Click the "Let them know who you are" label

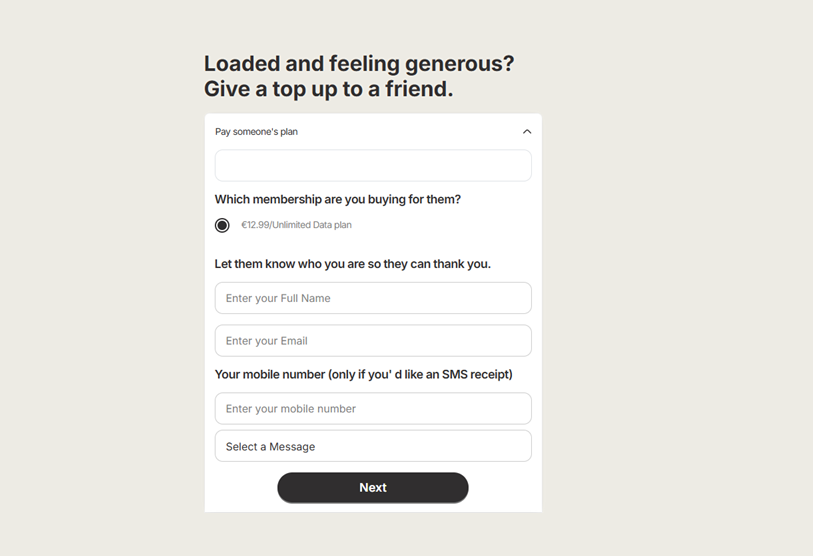click(353, 264)
